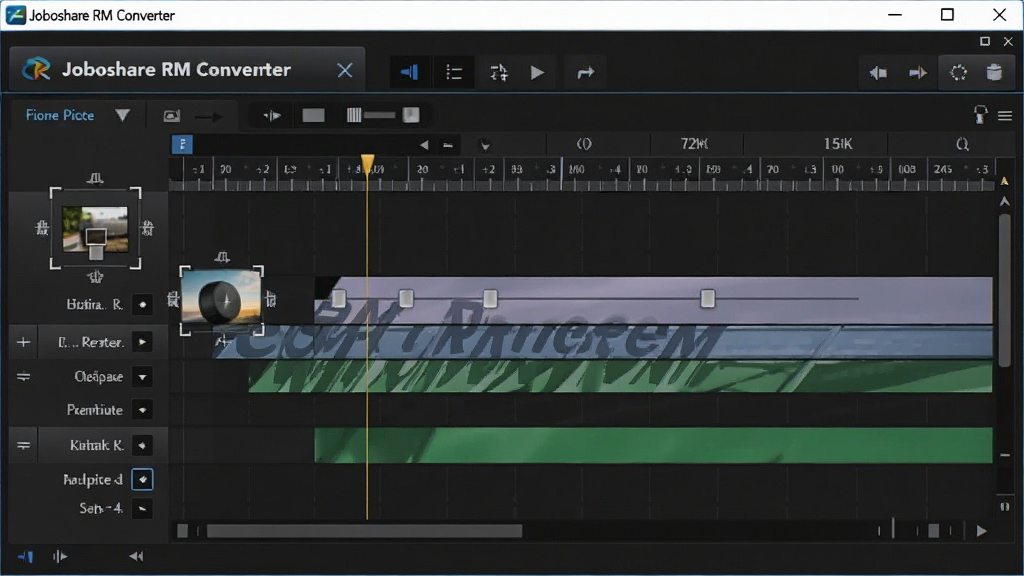Click the trash bin icon
The image size is (1024, 576).
point(994,72)
